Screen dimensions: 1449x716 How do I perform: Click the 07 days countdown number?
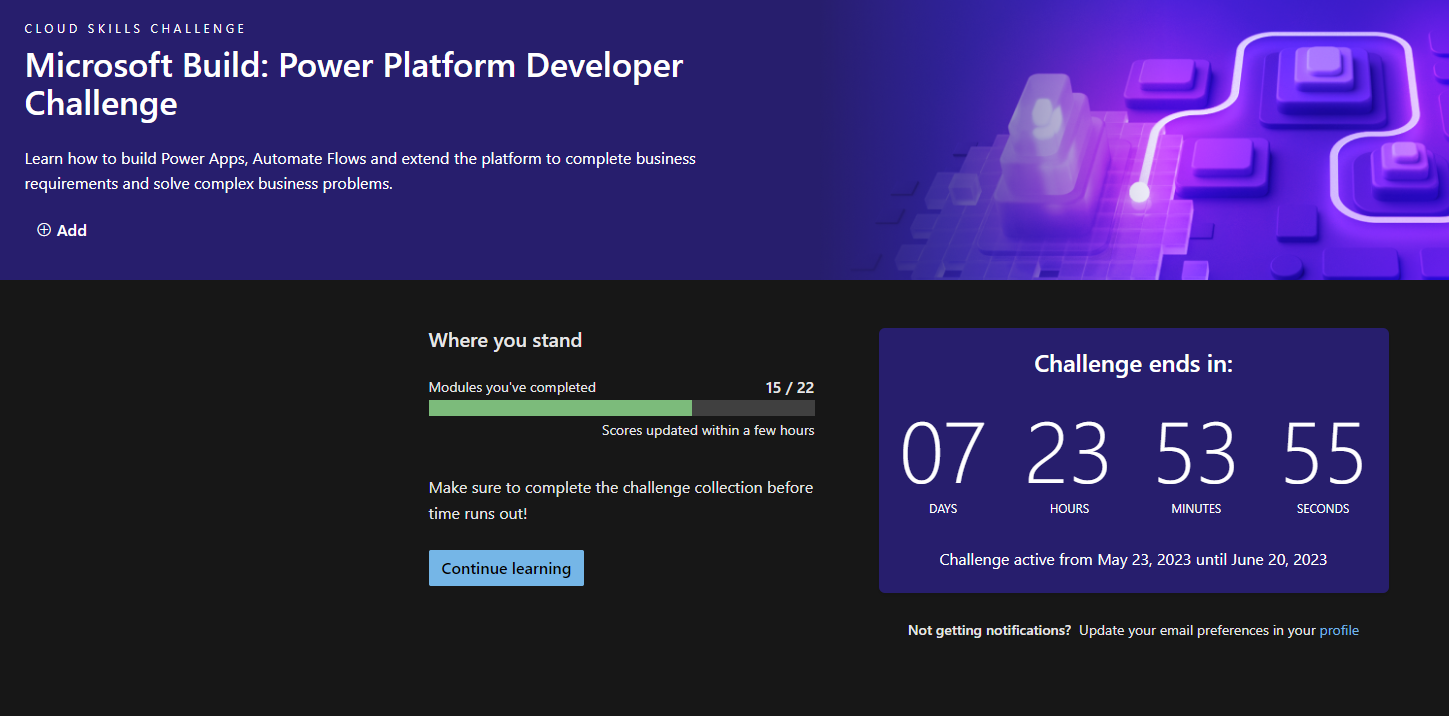pos(943,454)
